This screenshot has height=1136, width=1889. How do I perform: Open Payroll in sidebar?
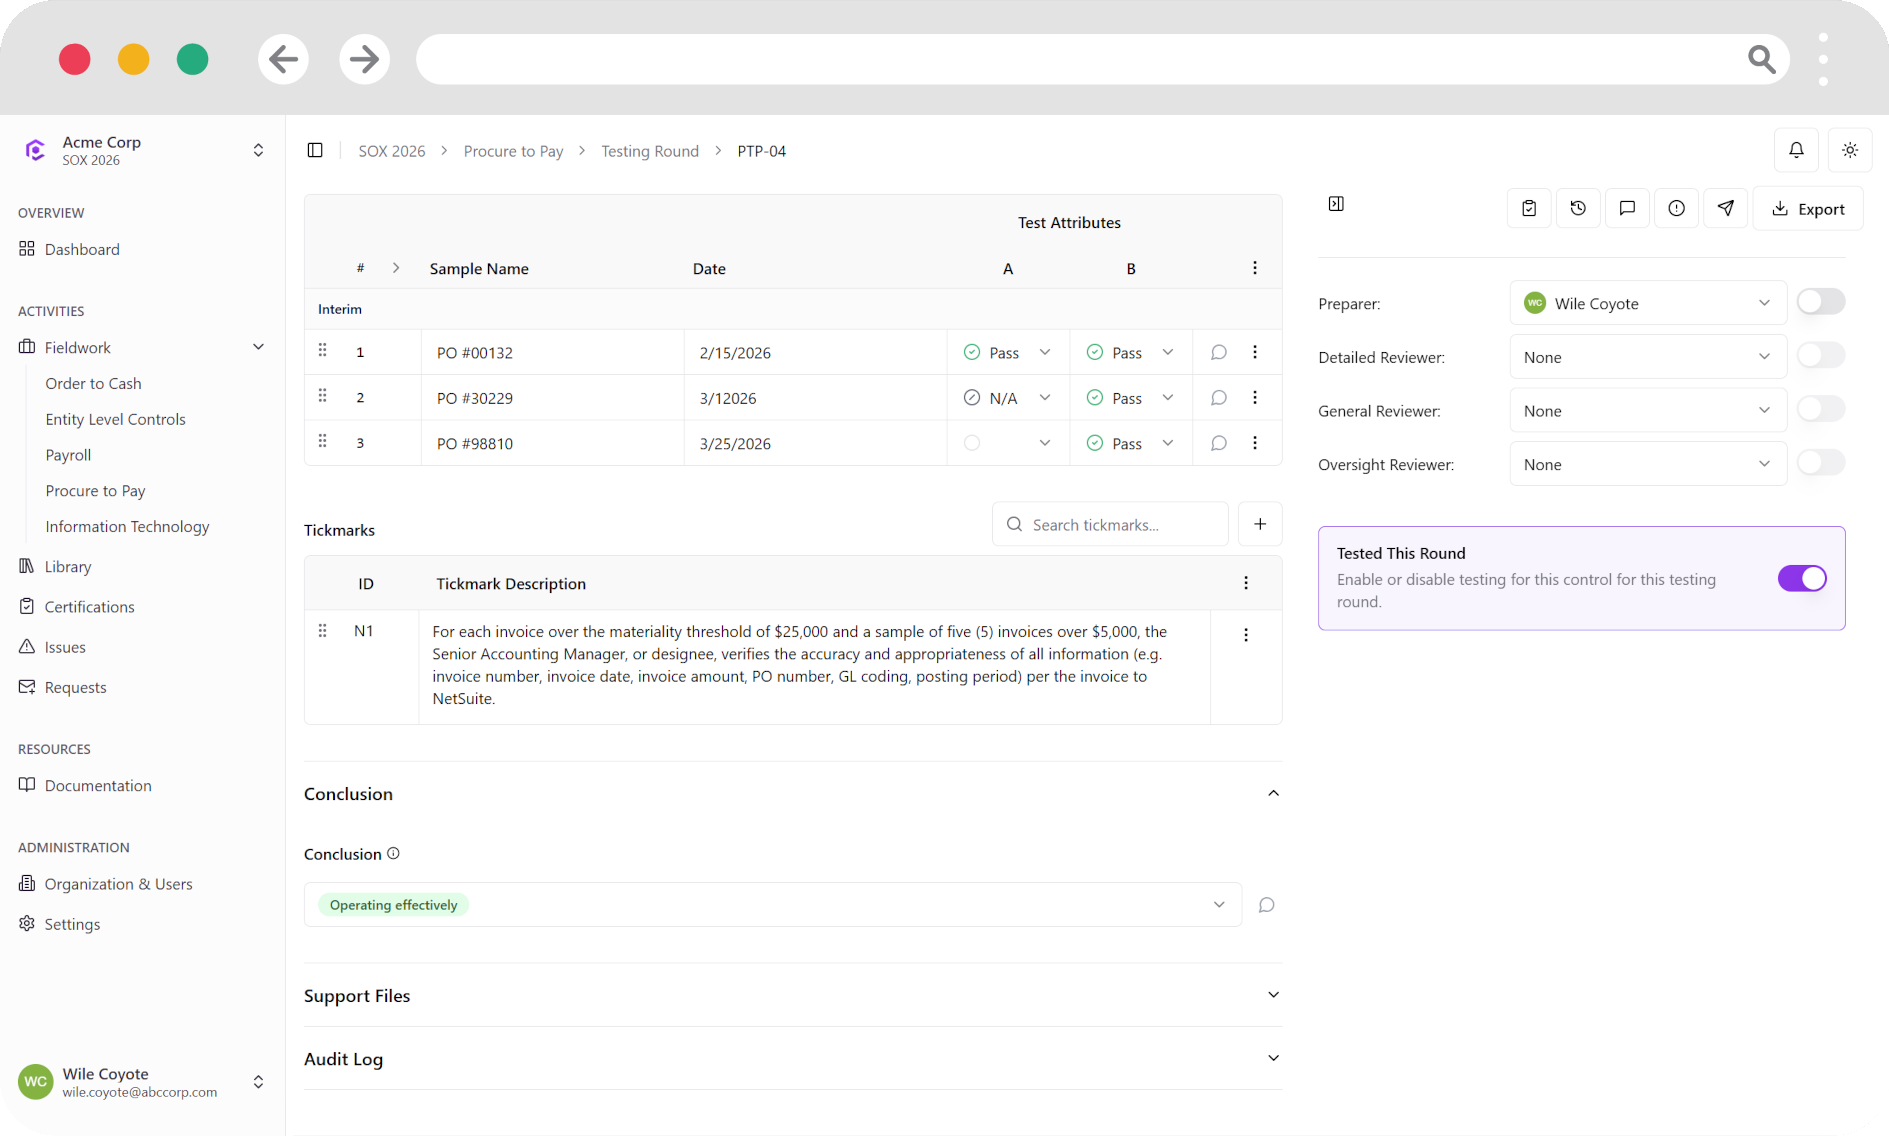tap(68, 455)
